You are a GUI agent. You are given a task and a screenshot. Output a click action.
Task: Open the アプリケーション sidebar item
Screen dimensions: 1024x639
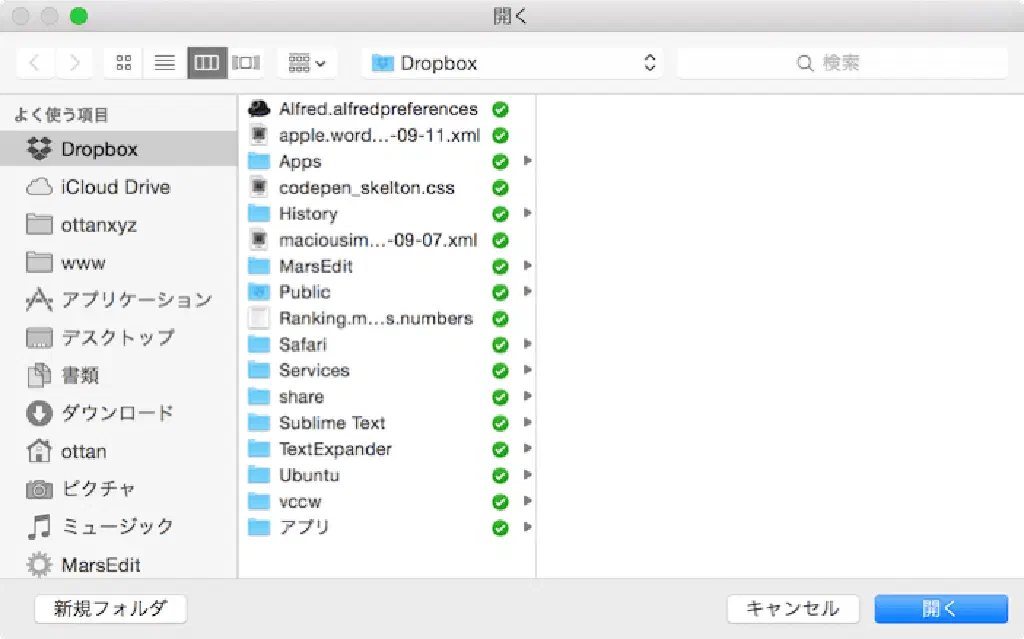tap(136, 300)
